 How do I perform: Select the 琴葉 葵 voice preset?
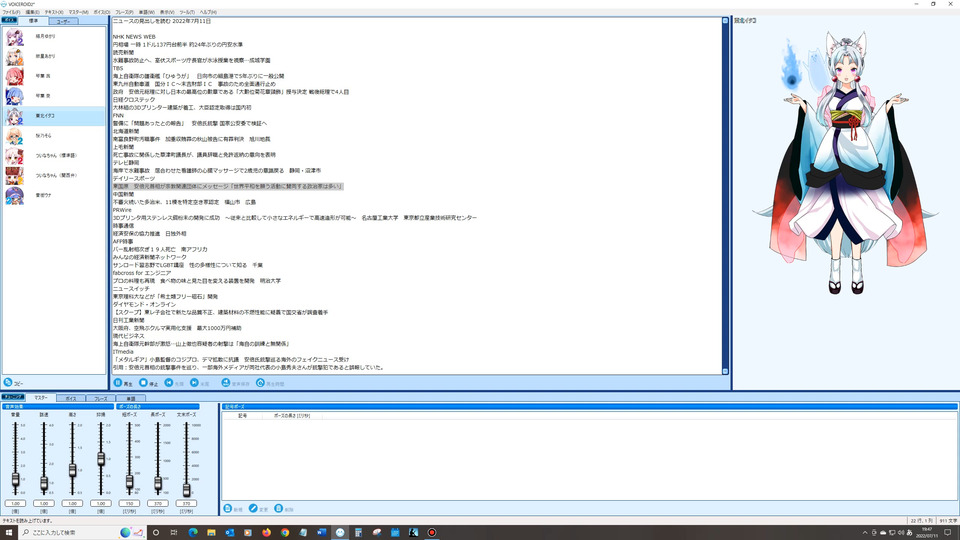point(54,96)
